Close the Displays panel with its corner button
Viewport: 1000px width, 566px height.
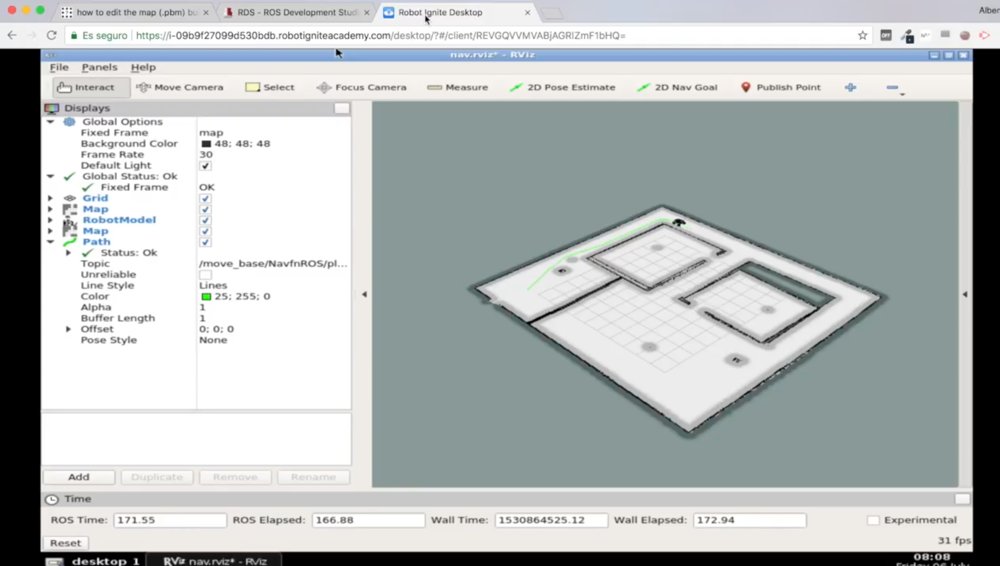(x=342, y=108)
